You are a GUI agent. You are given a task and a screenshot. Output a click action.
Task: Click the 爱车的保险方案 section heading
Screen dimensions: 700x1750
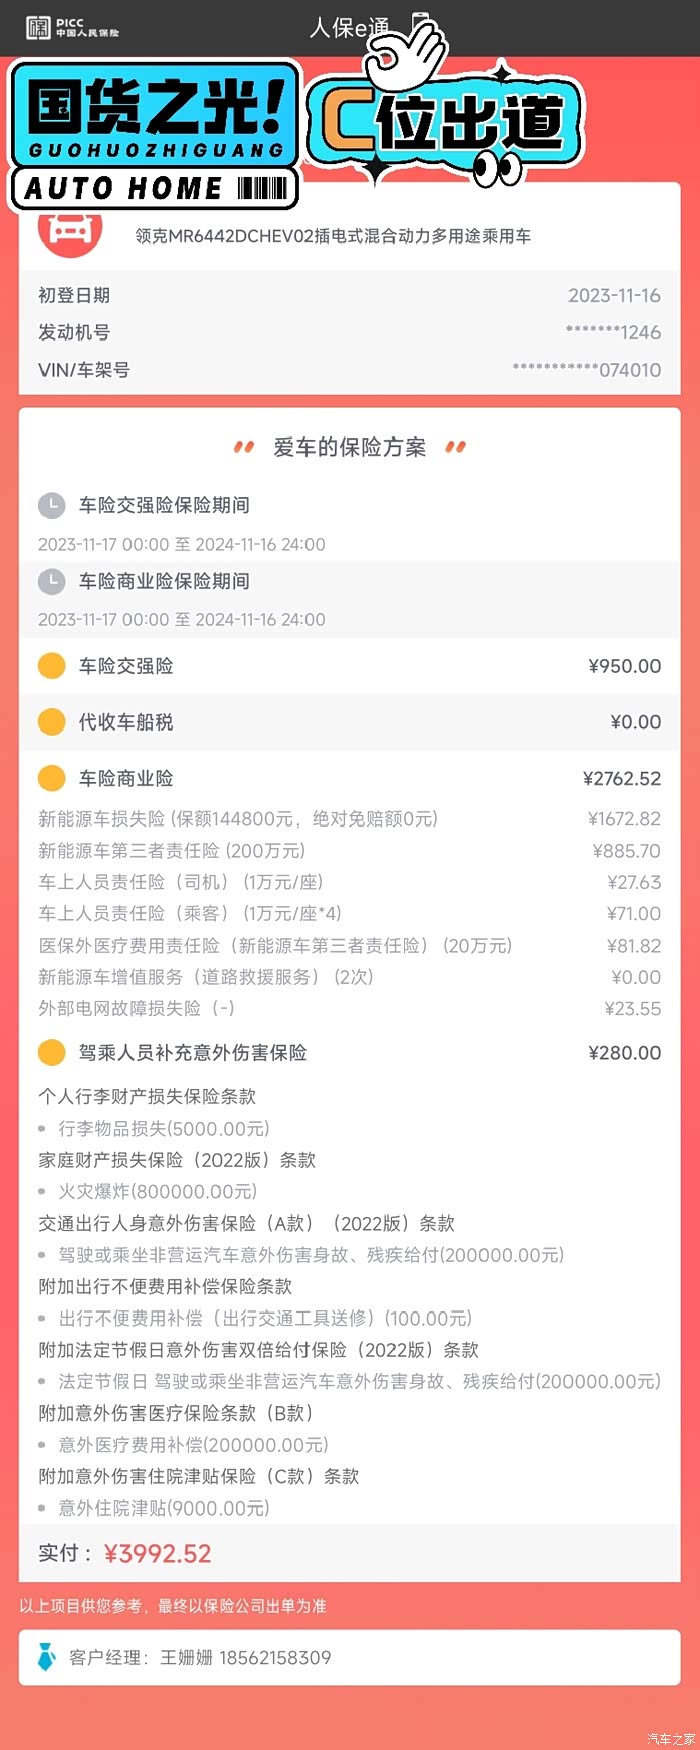pos(349,447)
